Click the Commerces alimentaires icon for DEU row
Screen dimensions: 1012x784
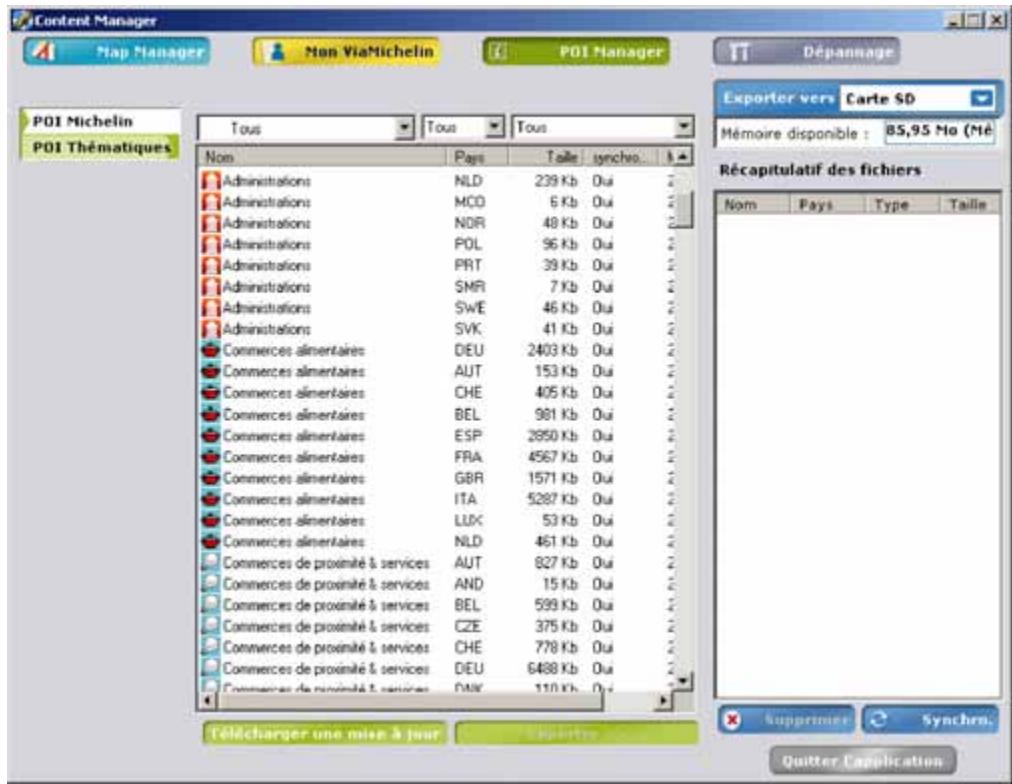coord(210,350)
